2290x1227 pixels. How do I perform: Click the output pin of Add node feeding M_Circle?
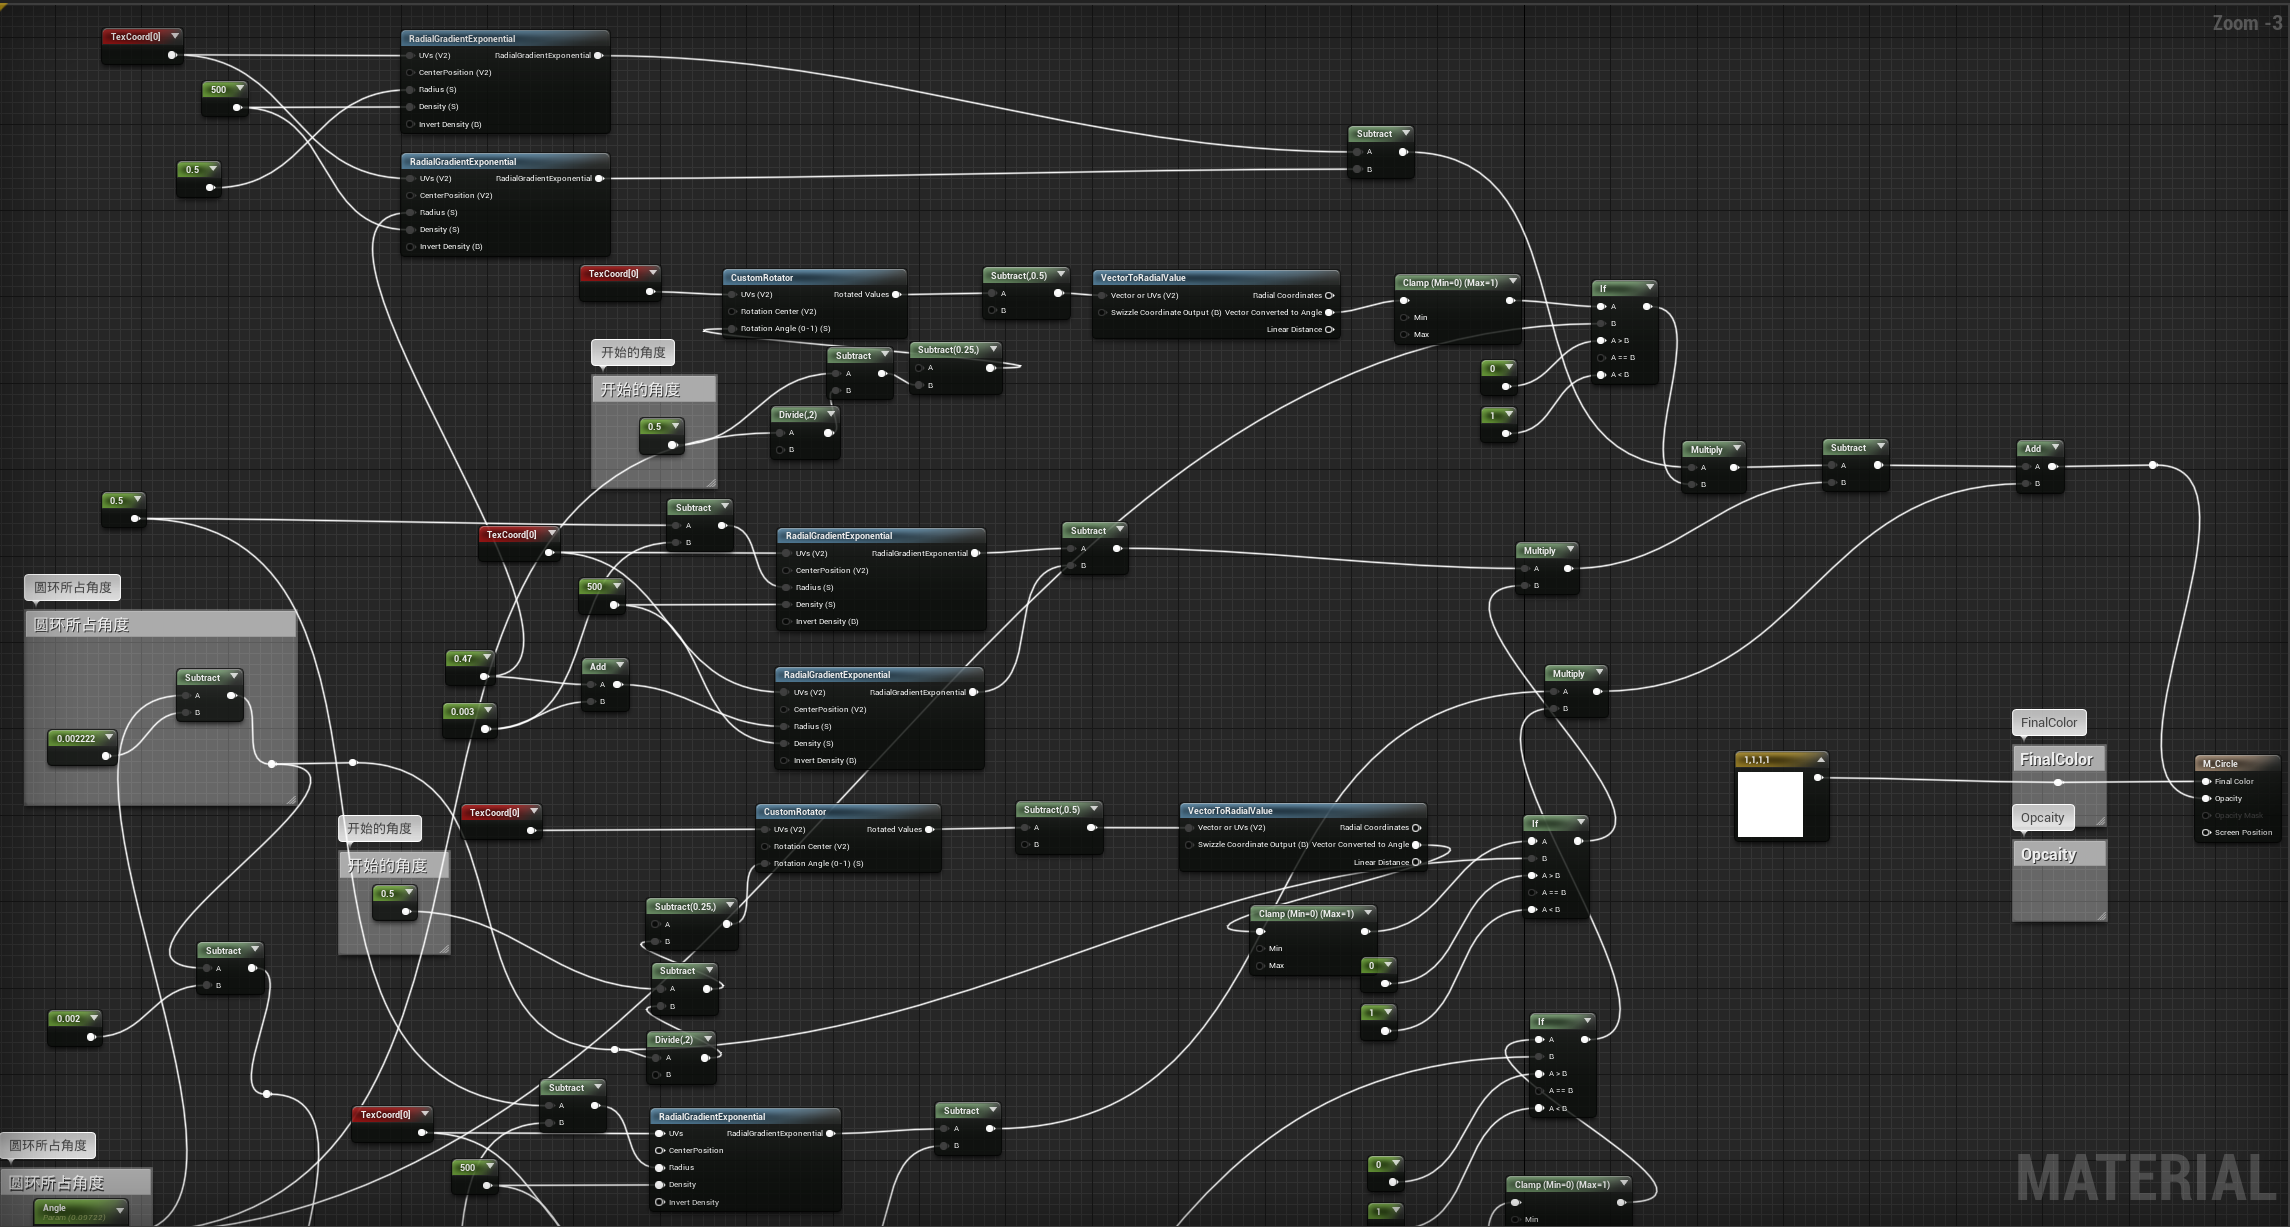(x=2052, y=466)
